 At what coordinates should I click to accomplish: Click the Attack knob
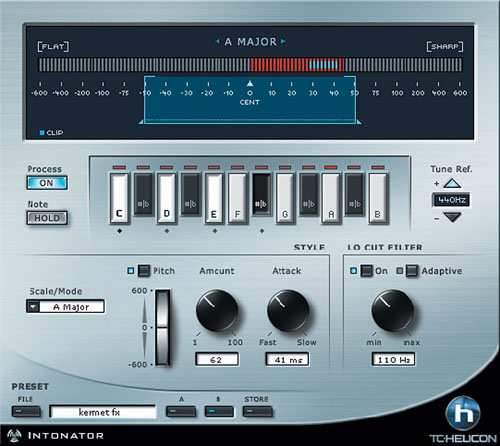288,311
